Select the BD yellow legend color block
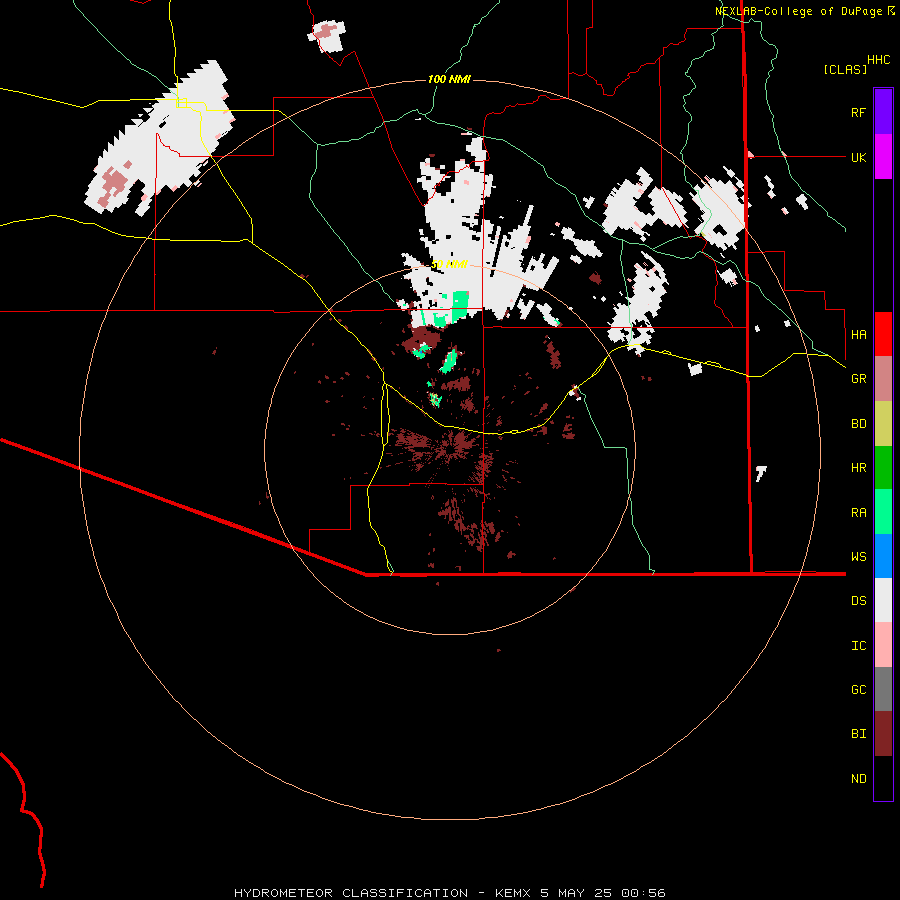Viewport: 900px width, 900px height. pos(883,424)
